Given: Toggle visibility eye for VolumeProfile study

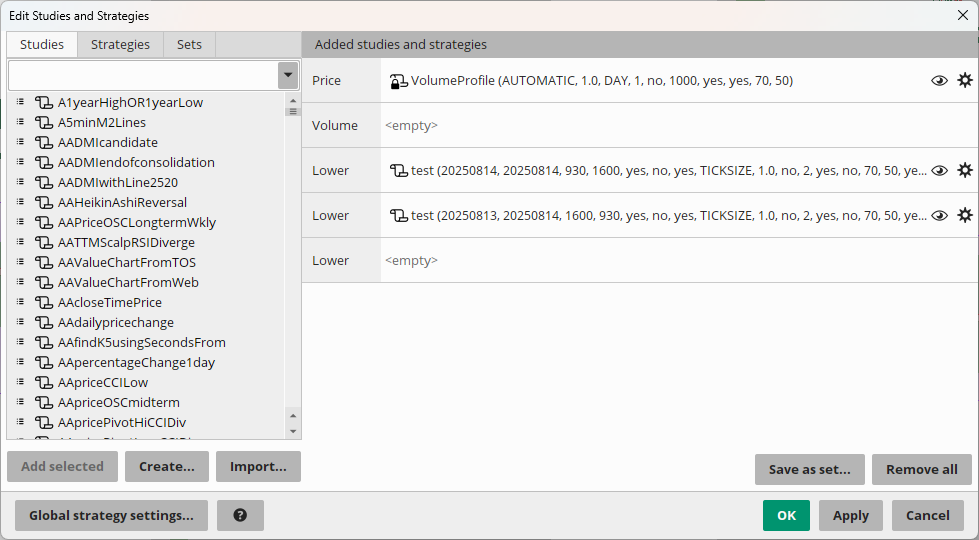Looking at the screenshot, I should 939,81.
